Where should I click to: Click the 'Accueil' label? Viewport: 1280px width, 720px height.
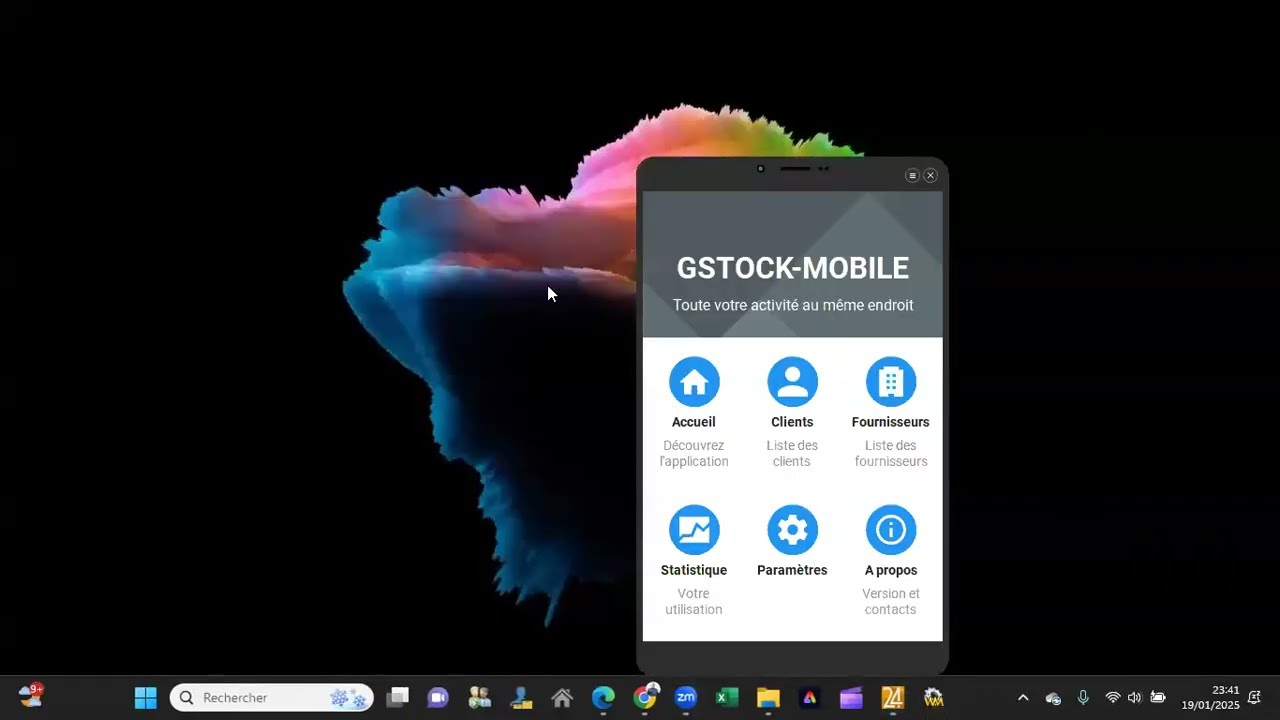point(694,422)
